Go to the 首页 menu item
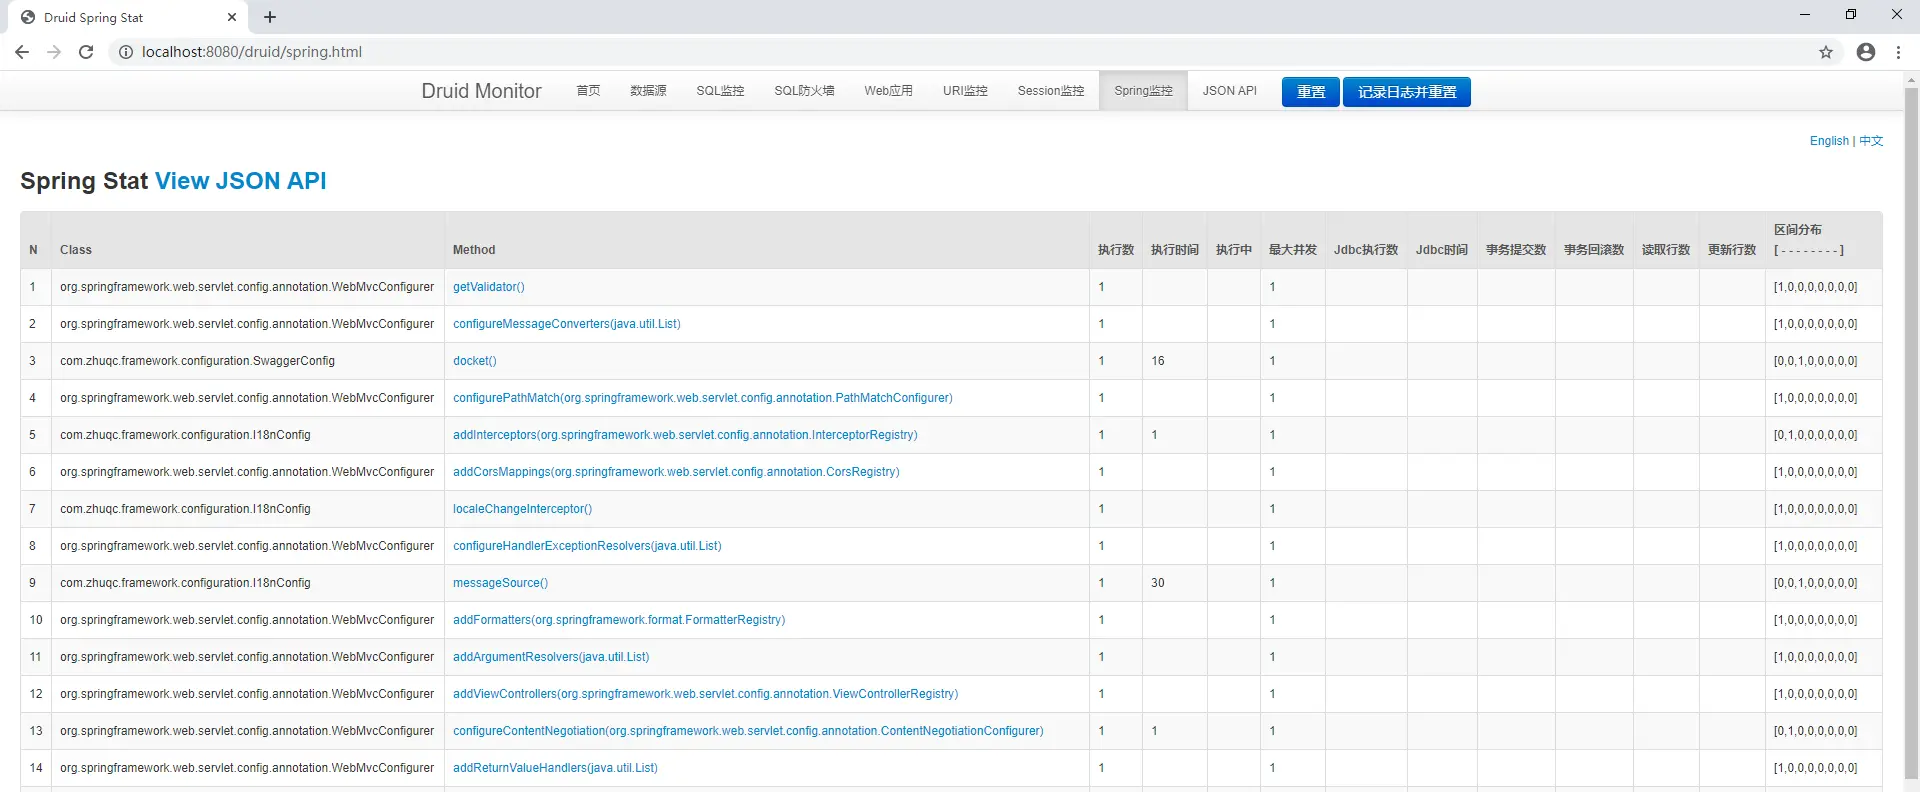Screen dimensions: 1920x792 coord(588,91)
